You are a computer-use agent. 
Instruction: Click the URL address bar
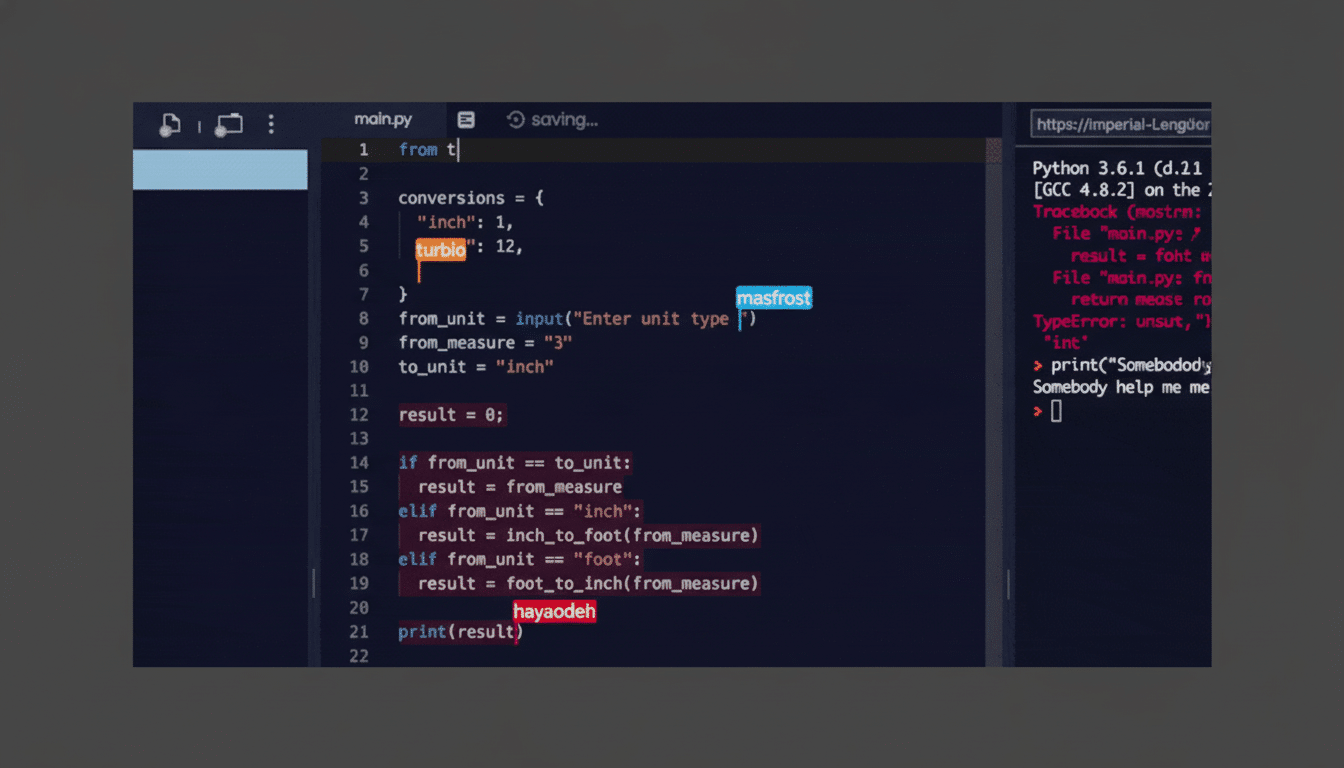(1120, 124)
